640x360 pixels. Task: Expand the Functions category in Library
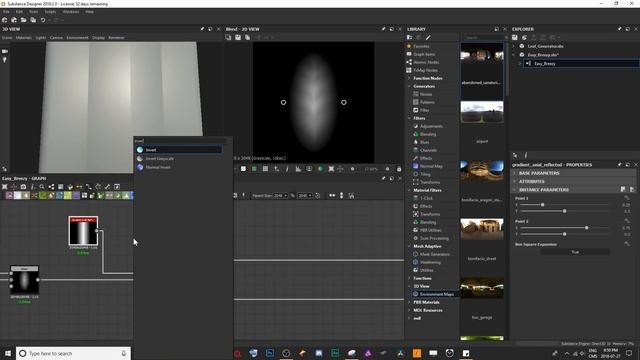tap(409, 278)
